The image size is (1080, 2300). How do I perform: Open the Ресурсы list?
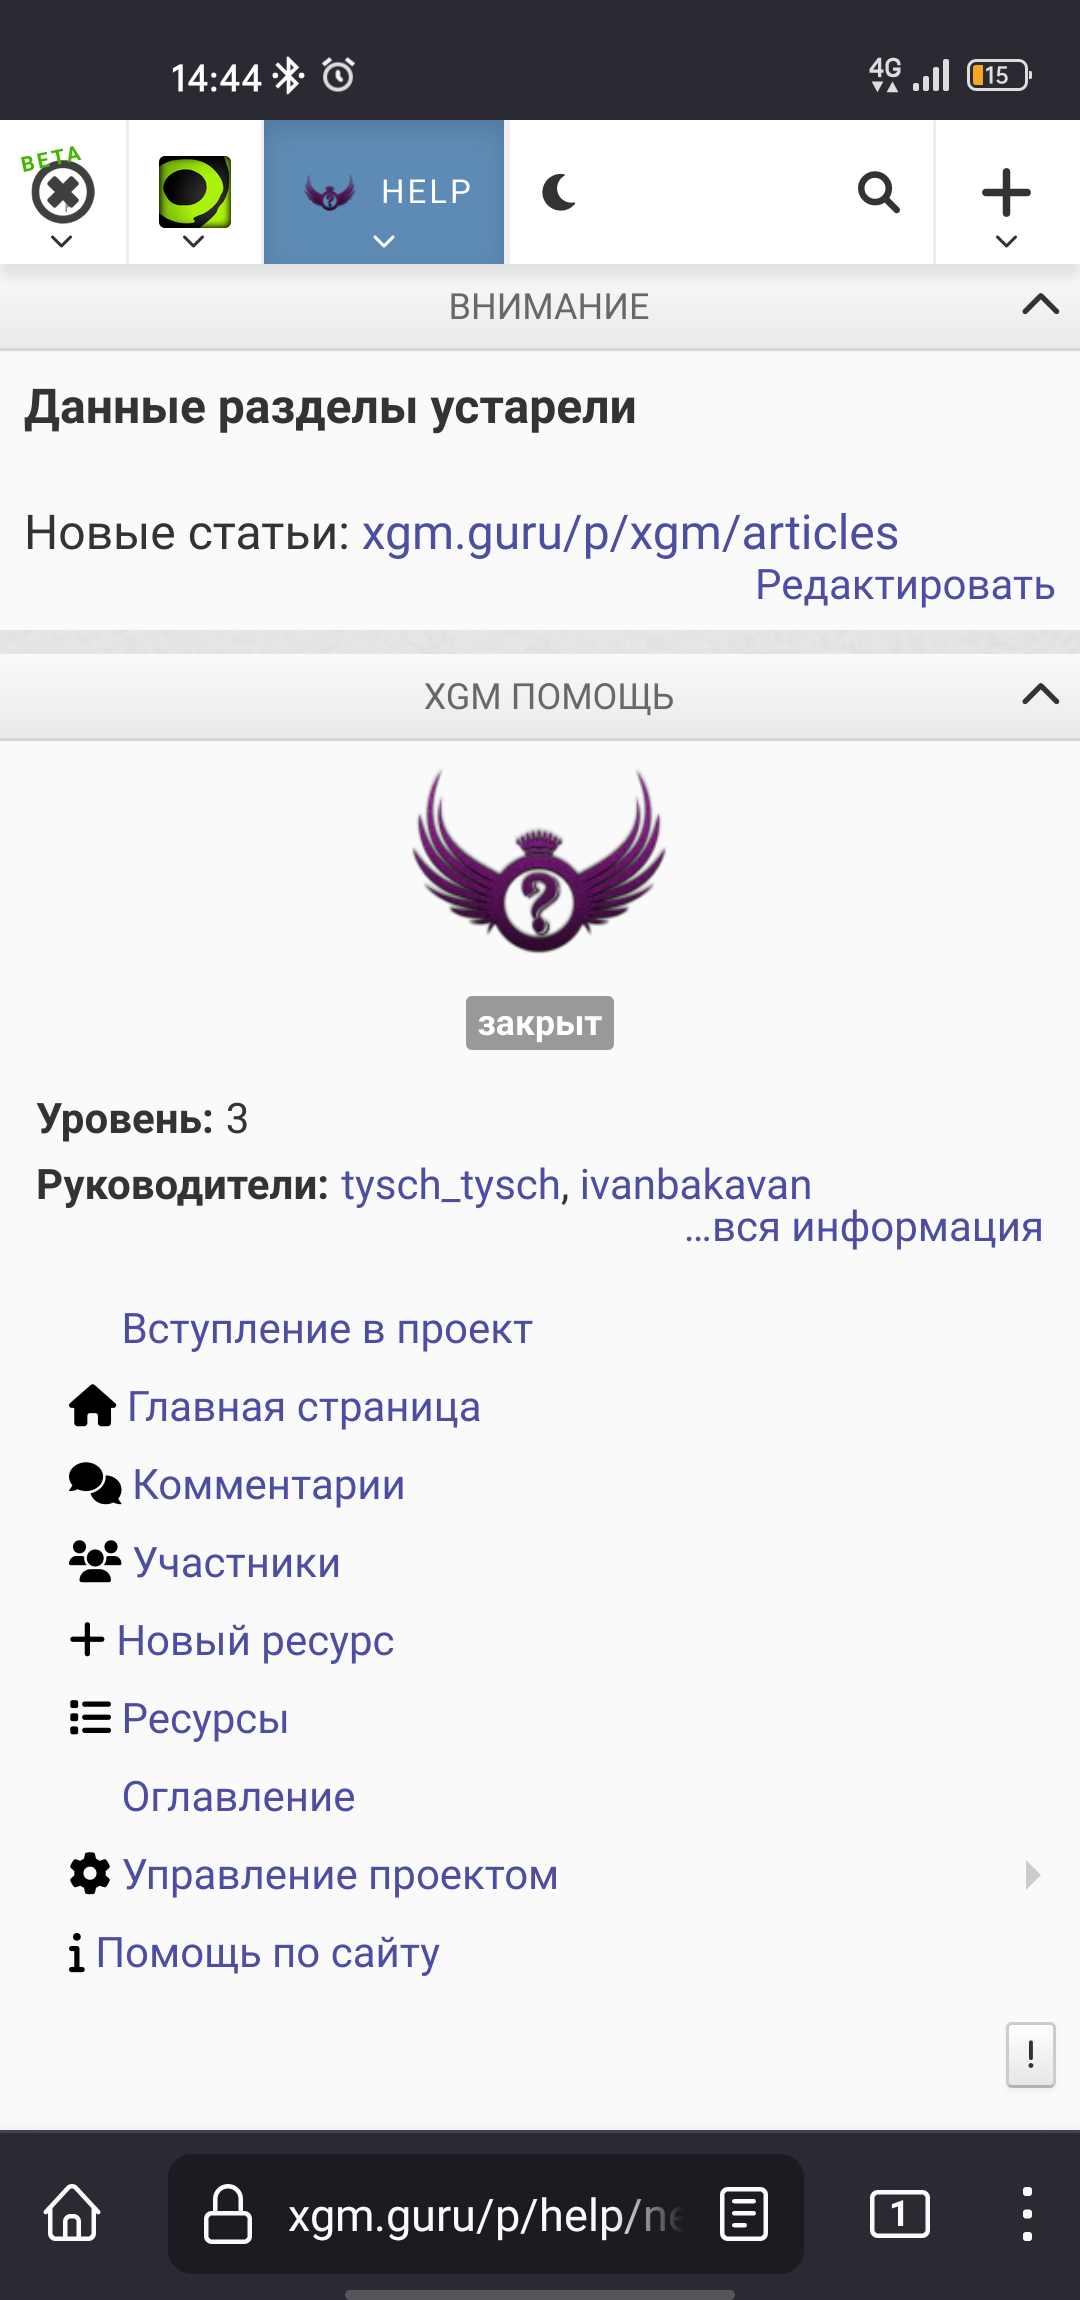click(x=179, y=1719)
